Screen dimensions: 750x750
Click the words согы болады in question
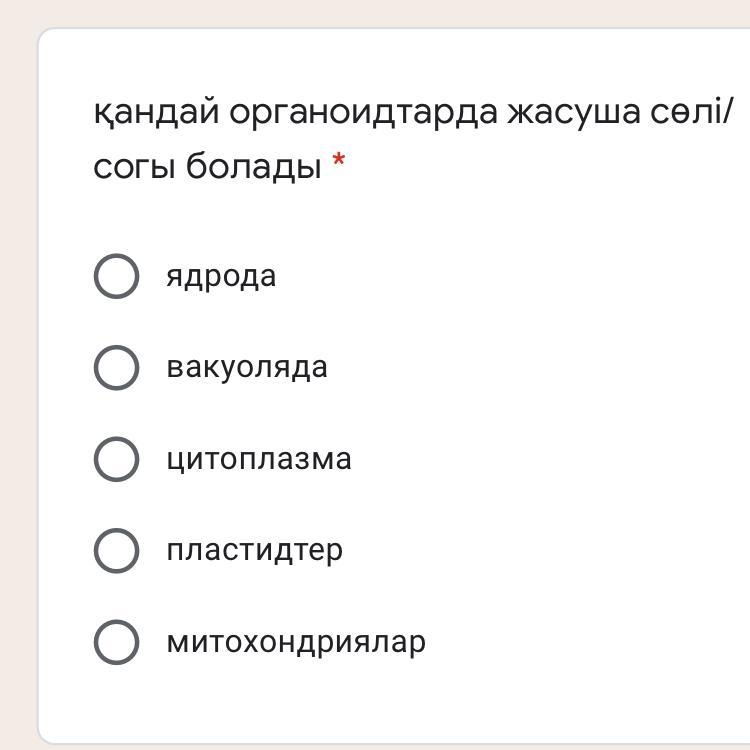coord(207,166)
